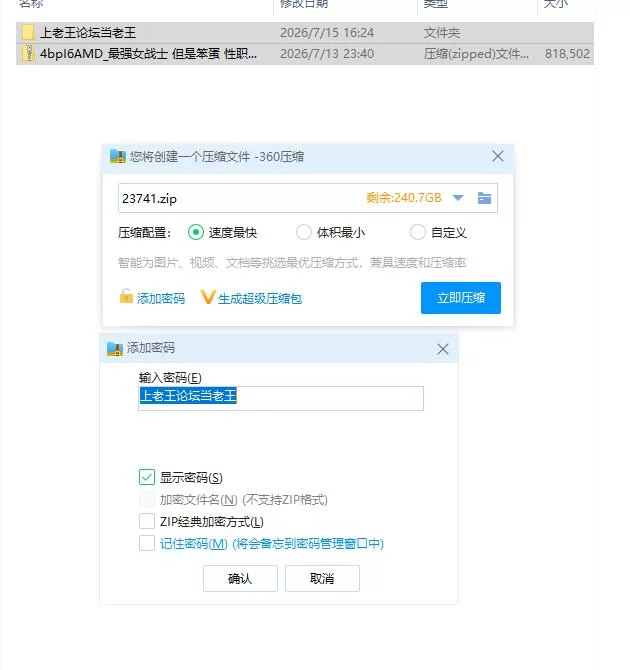The image size is (630, 670).
Task: Click the zip file icon of 4bpI6AMD archive
Action: click(x=28, y=53)
